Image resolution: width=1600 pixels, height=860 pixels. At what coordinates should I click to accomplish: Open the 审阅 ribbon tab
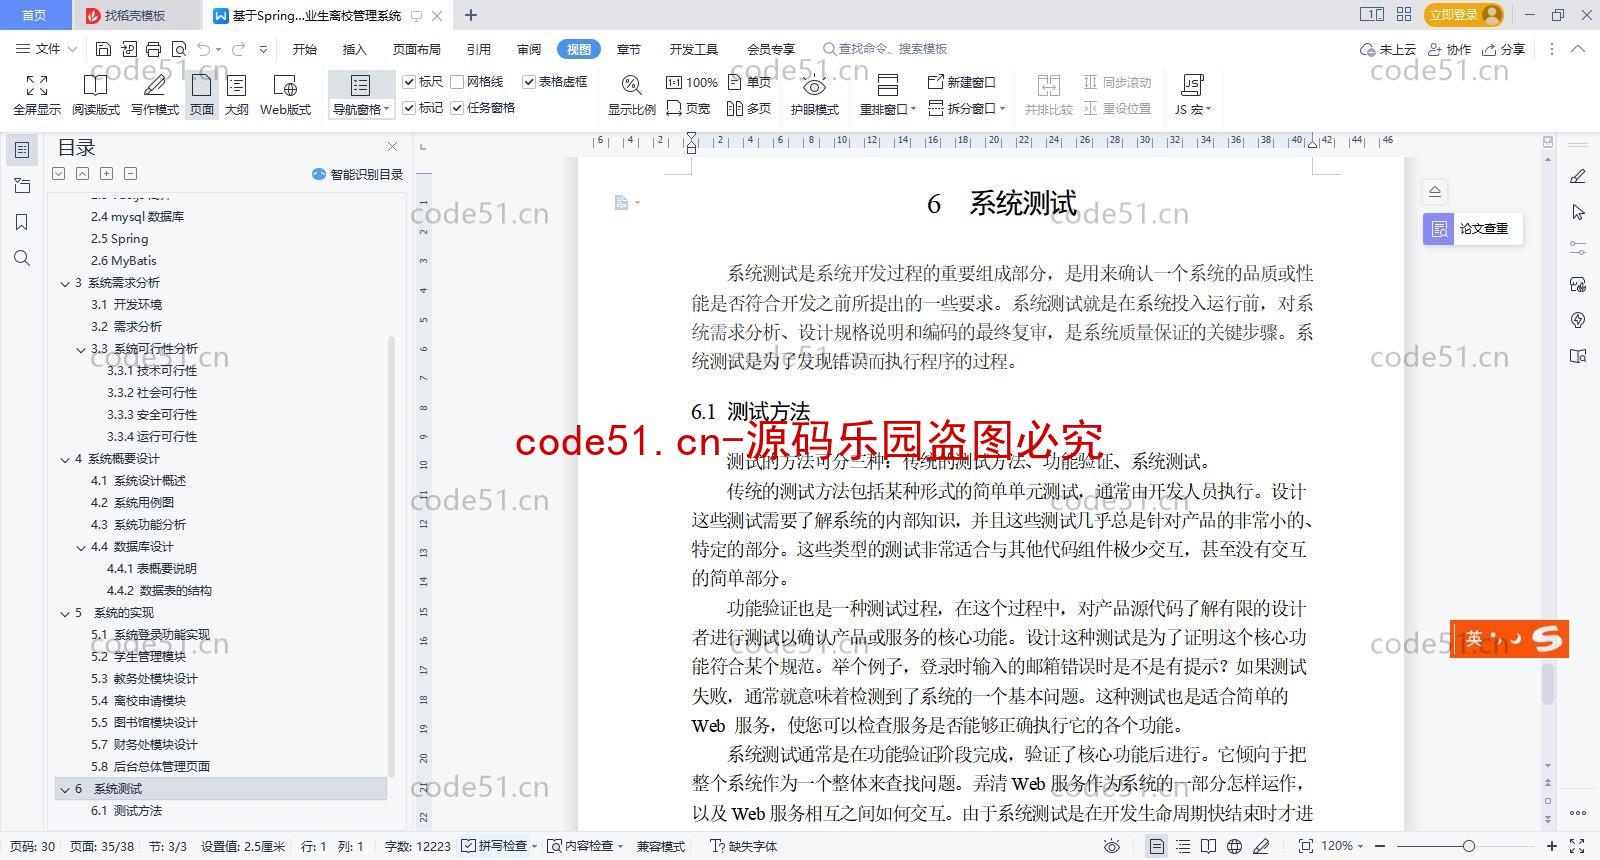[x=529, y=49]
